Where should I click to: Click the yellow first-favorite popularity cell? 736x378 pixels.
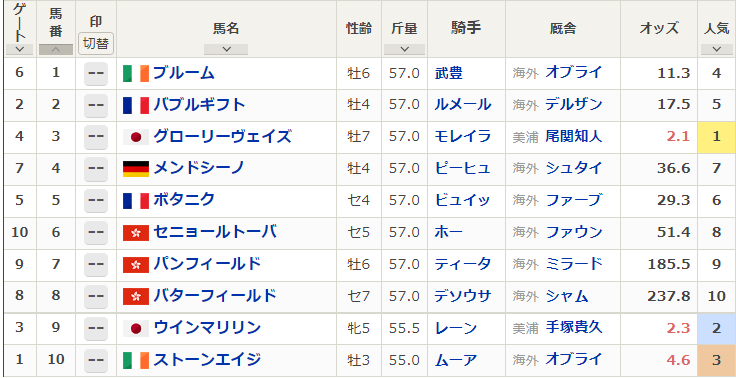[x=716, y=137]
